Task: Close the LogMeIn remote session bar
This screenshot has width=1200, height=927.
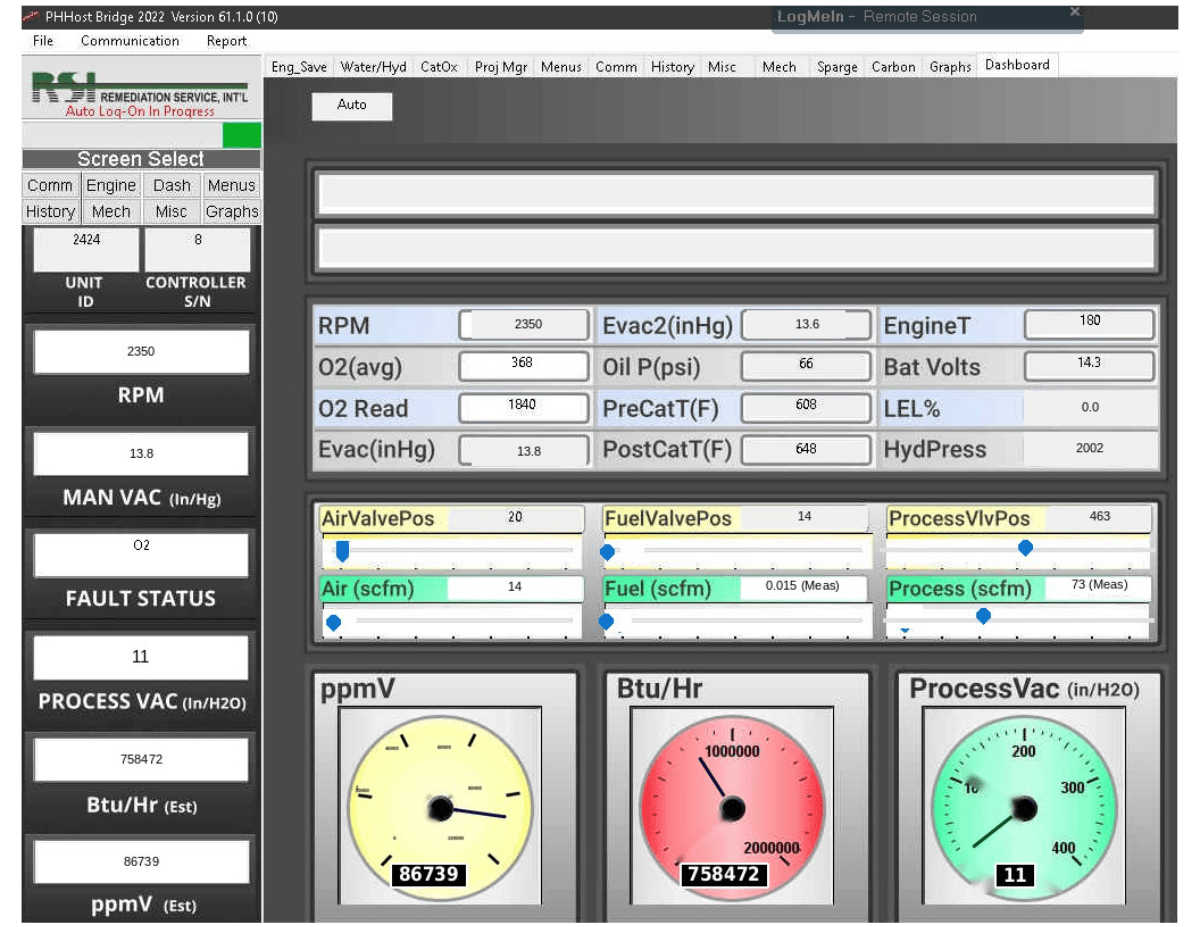Action: [x=1075, y=12]
